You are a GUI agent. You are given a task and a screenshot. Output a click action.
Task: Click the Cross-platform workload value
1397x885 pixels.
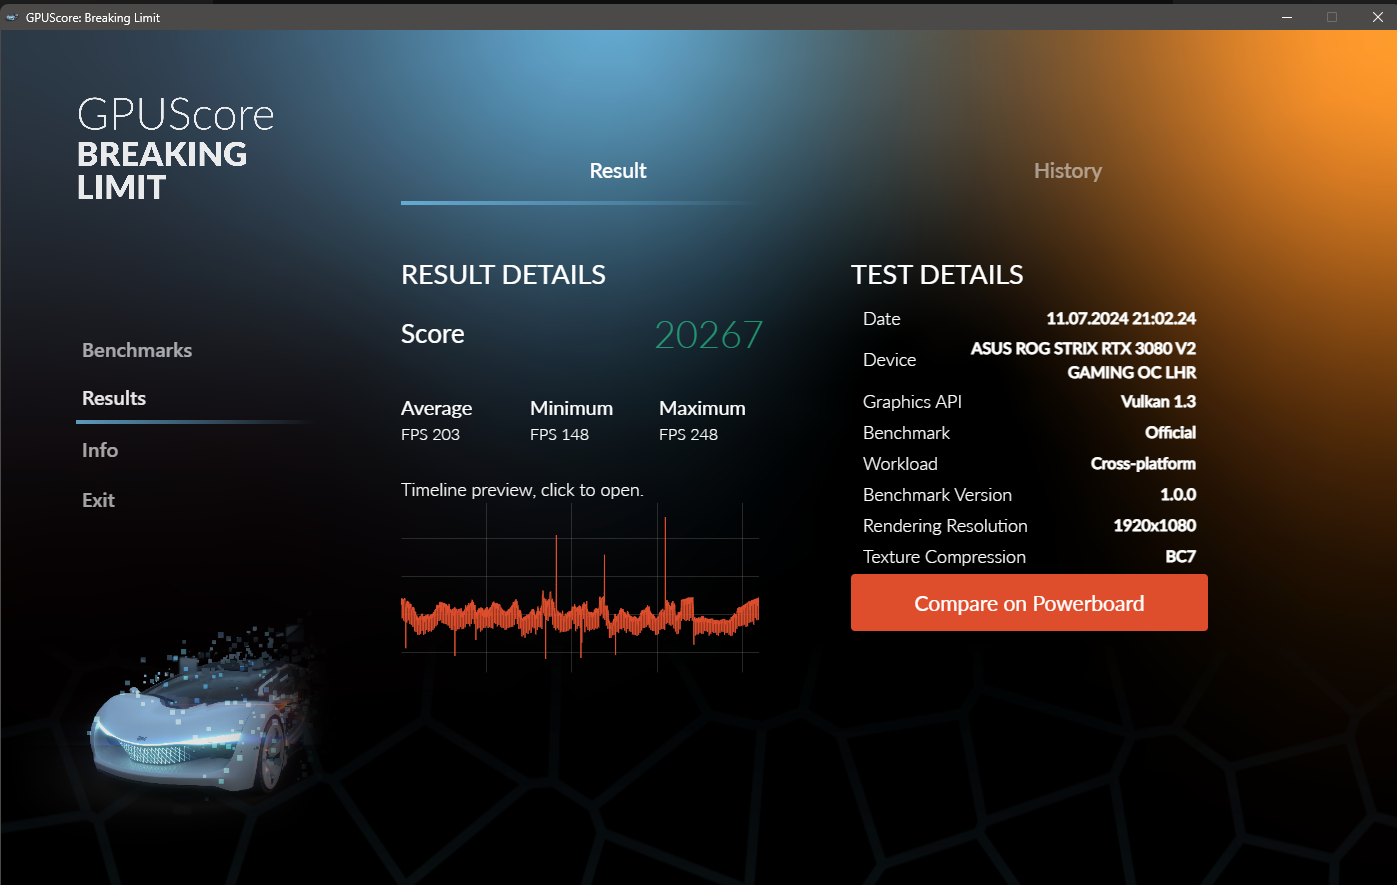[1143, 464]
